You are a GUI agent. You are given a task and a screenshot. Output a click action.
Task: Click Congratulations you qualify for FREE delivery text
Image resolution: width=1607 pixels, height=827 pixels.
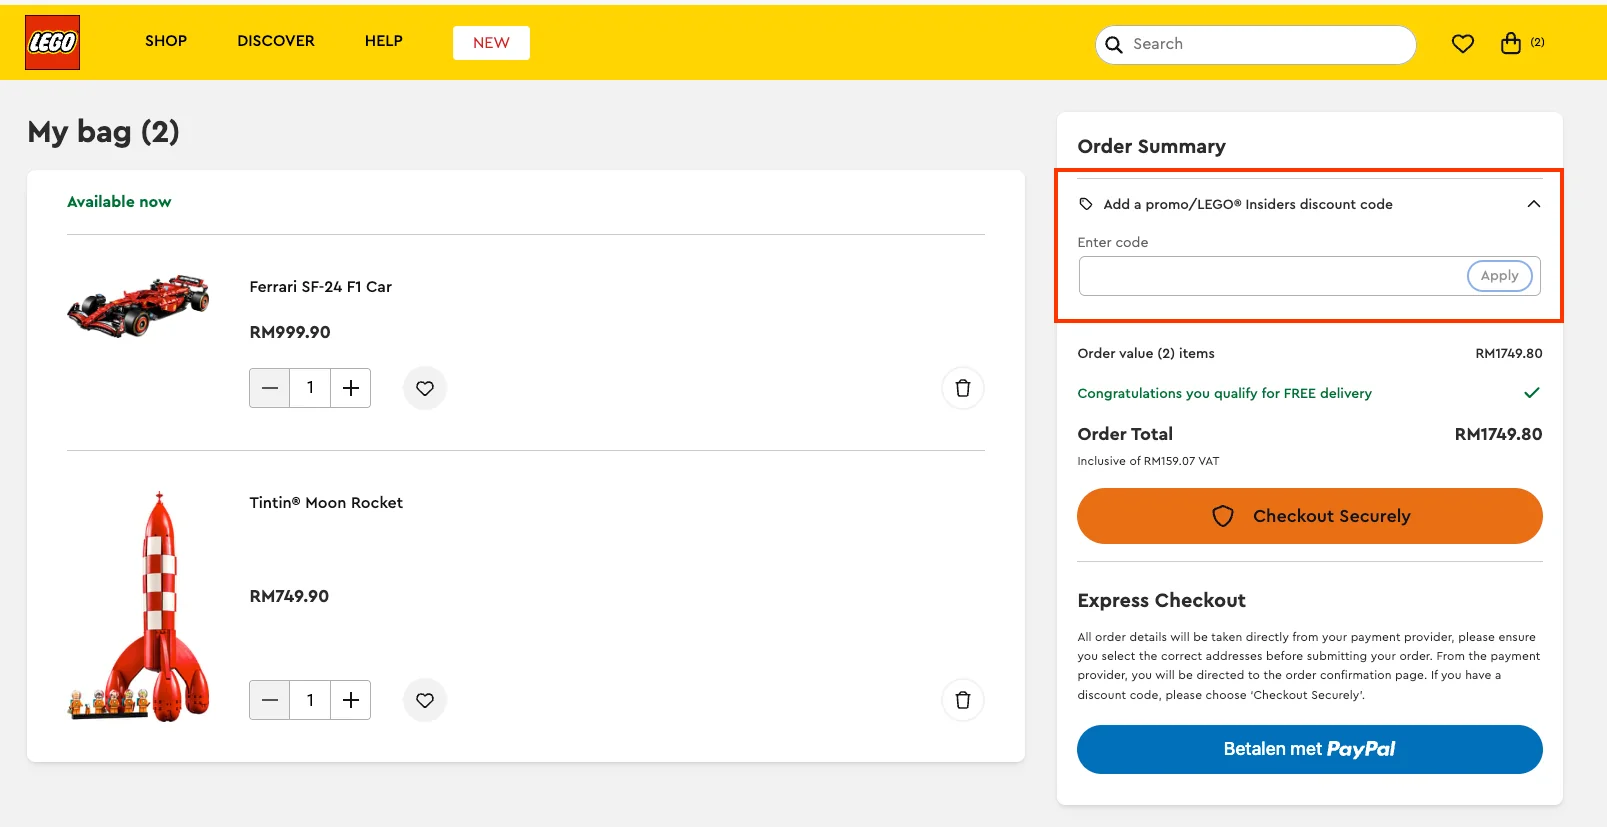click(x=1224, y=394)
